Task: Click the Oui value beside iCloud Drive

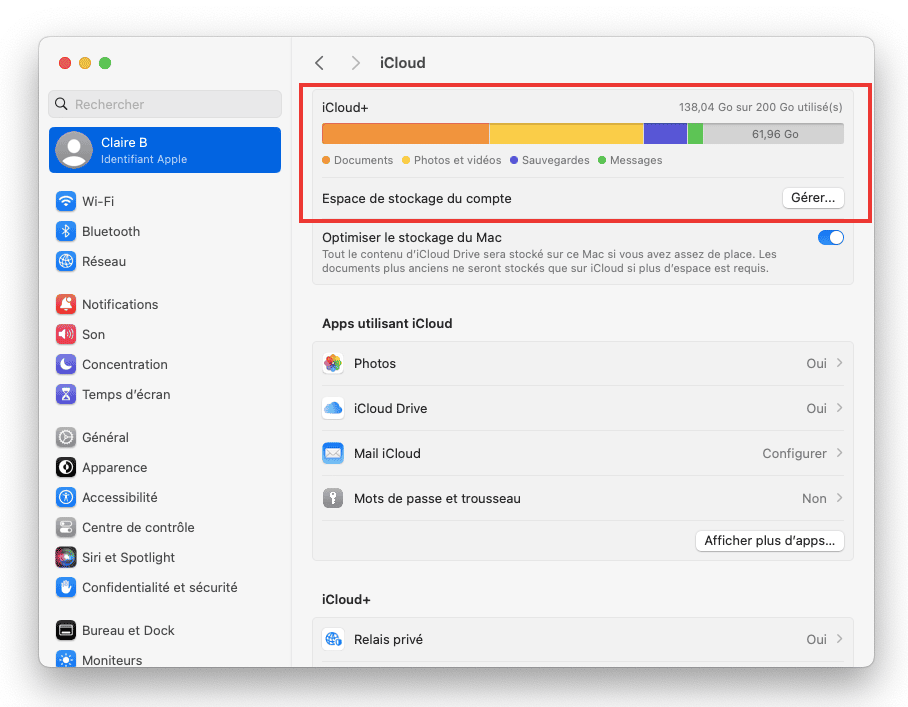Action: pyautogui.click(x=817, y=409)
